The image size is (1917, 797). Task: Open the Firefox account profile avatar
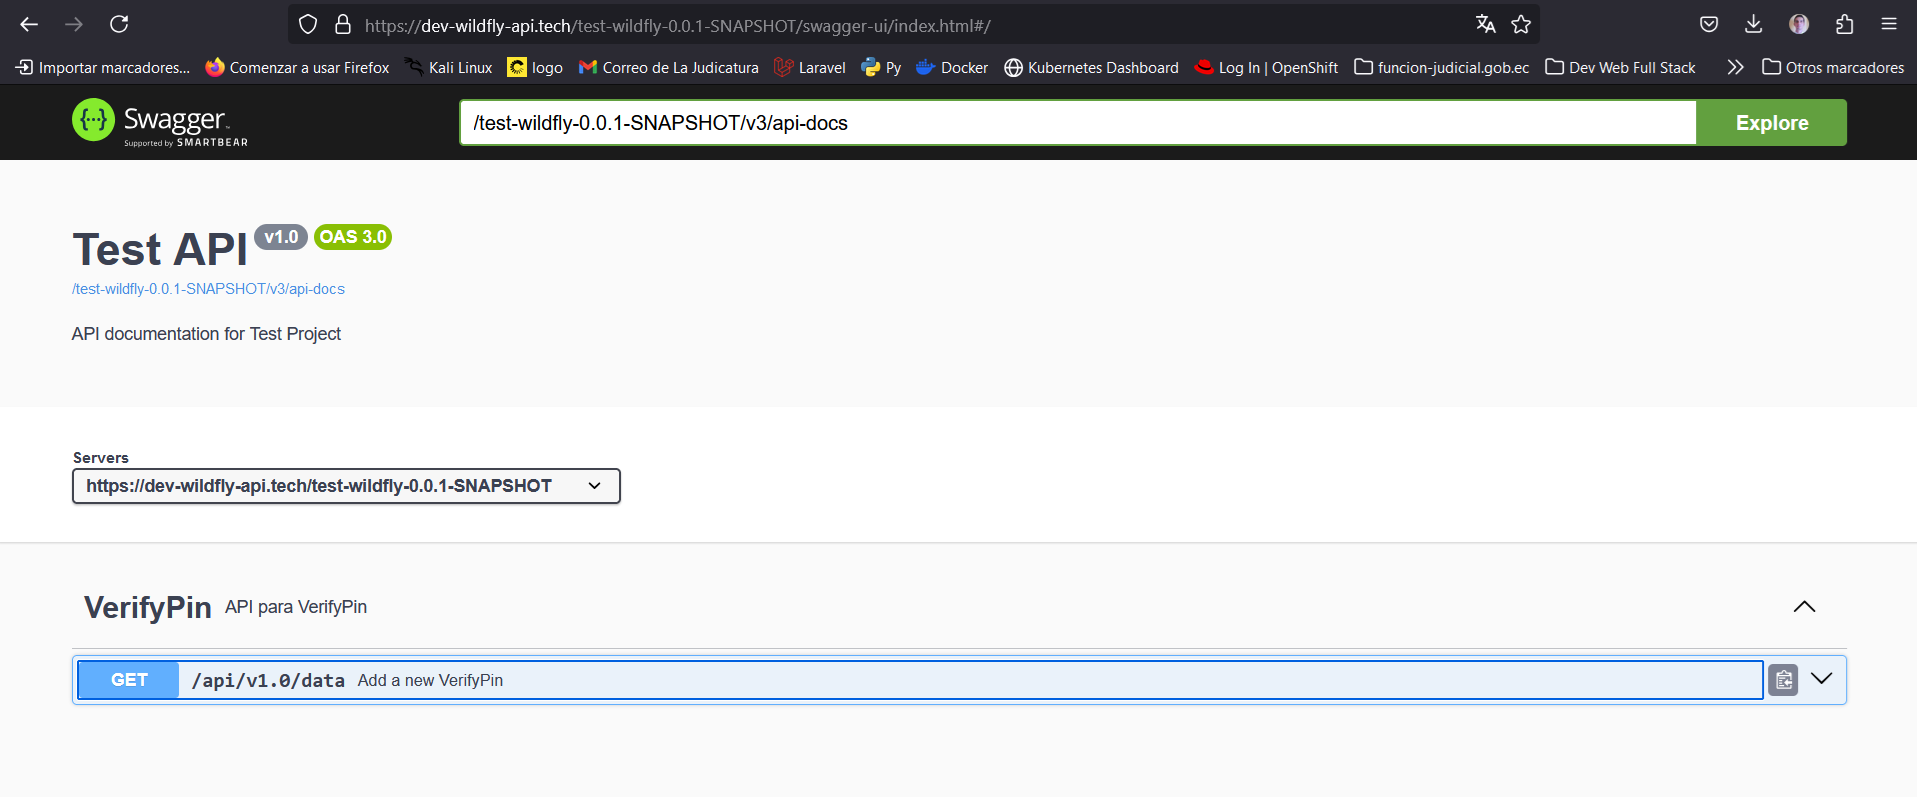point(1798,25)
